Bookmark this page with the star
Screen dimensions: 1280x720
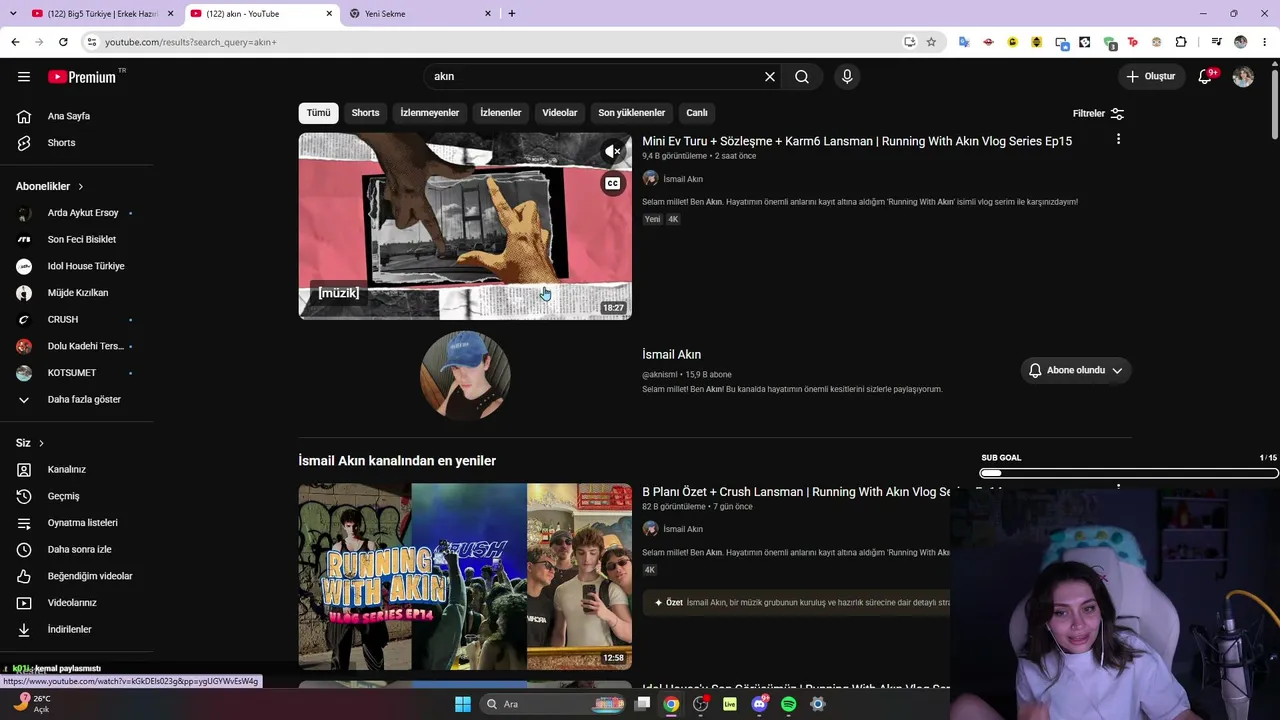pos(931,42)
